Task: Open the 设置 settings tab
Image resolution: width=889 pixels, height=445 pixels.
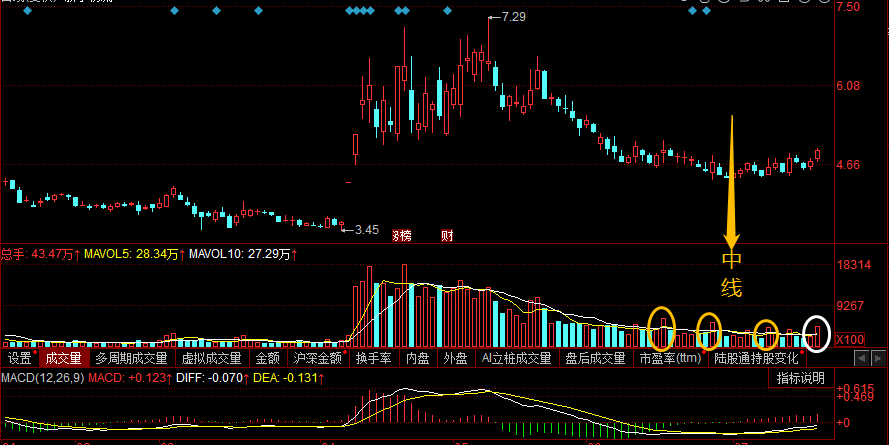Action: coord(20,358)
